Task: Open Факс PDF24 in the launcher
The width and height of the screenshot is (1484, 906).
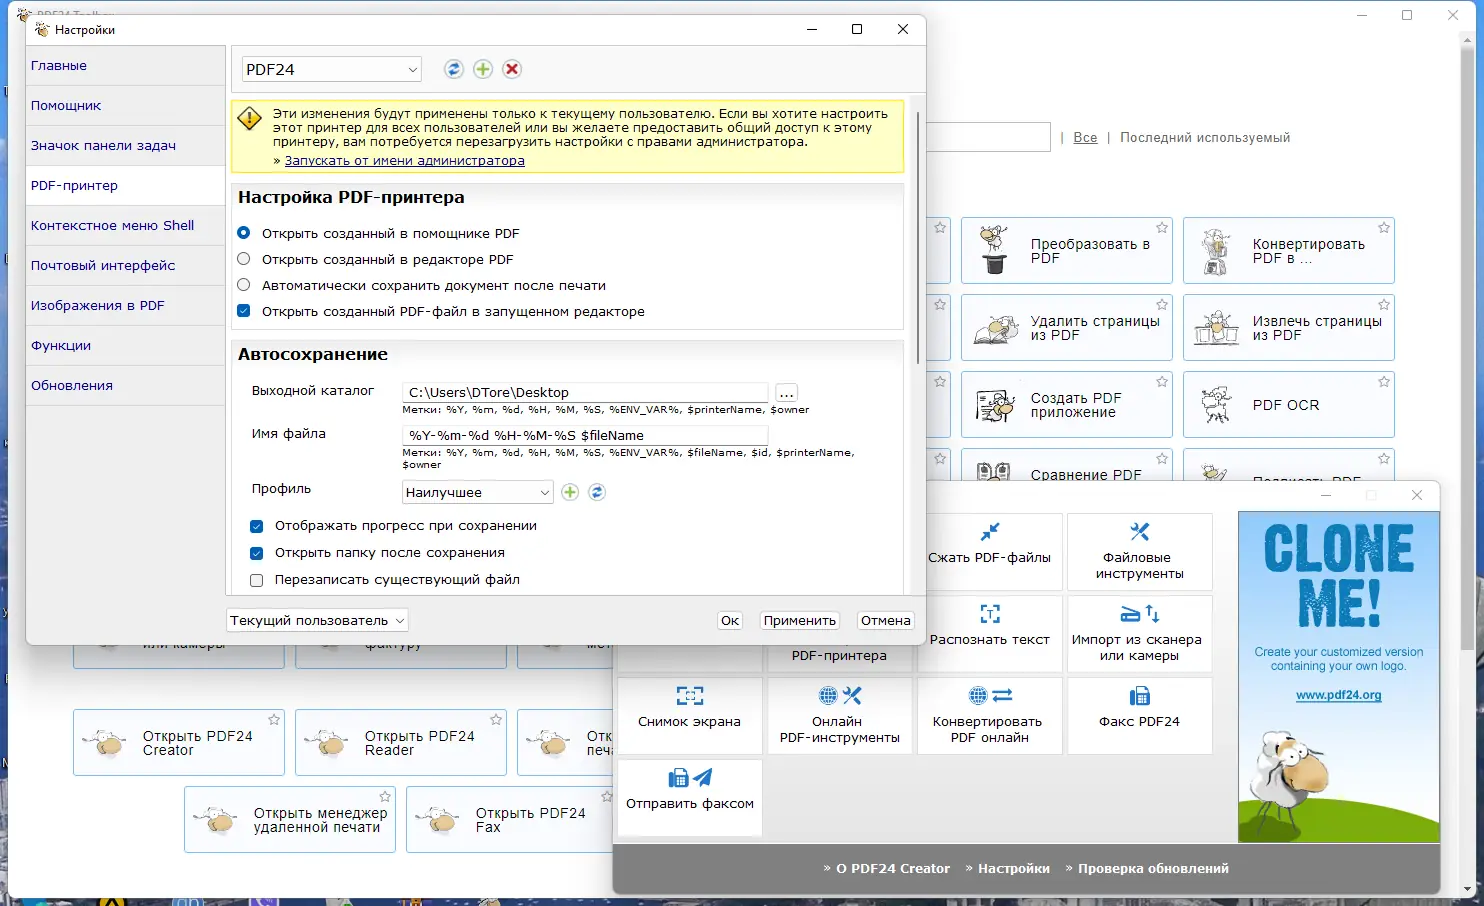Action: tap(1140, 716)
